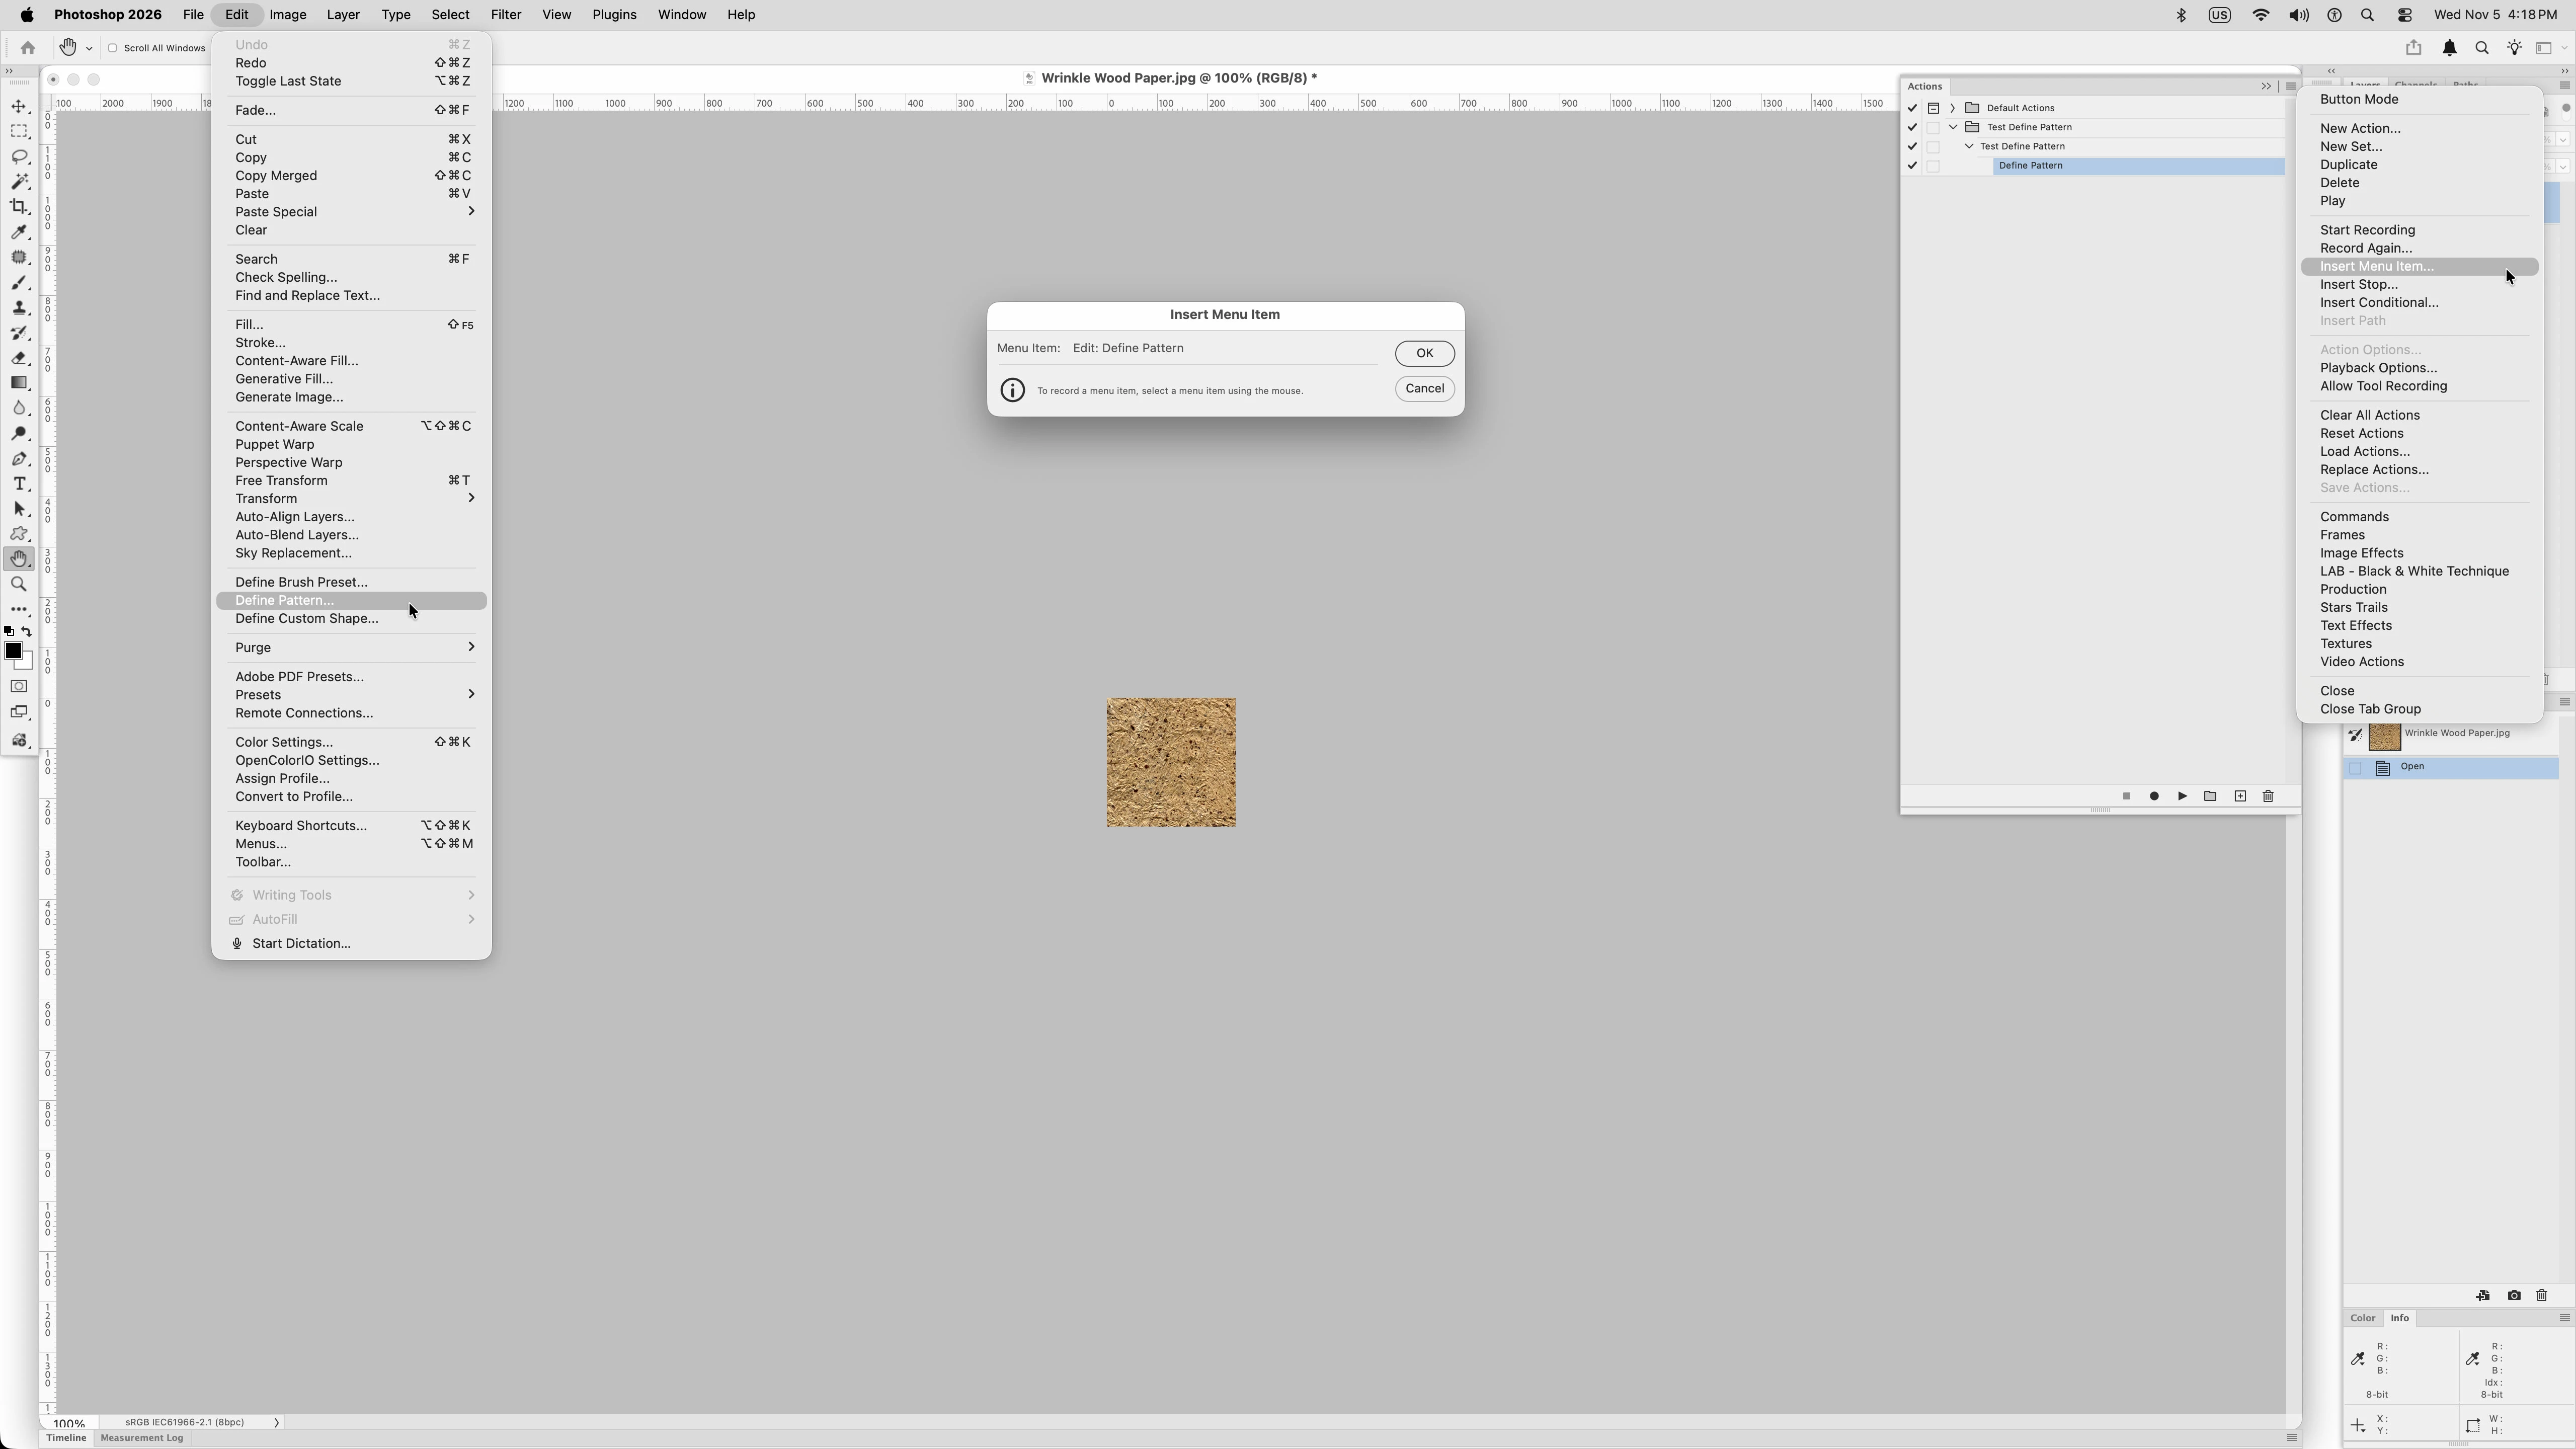Toggle checkmark for Default Actions set
The height and width of the screenshot is (1449, 2576).
(1912, 108)
